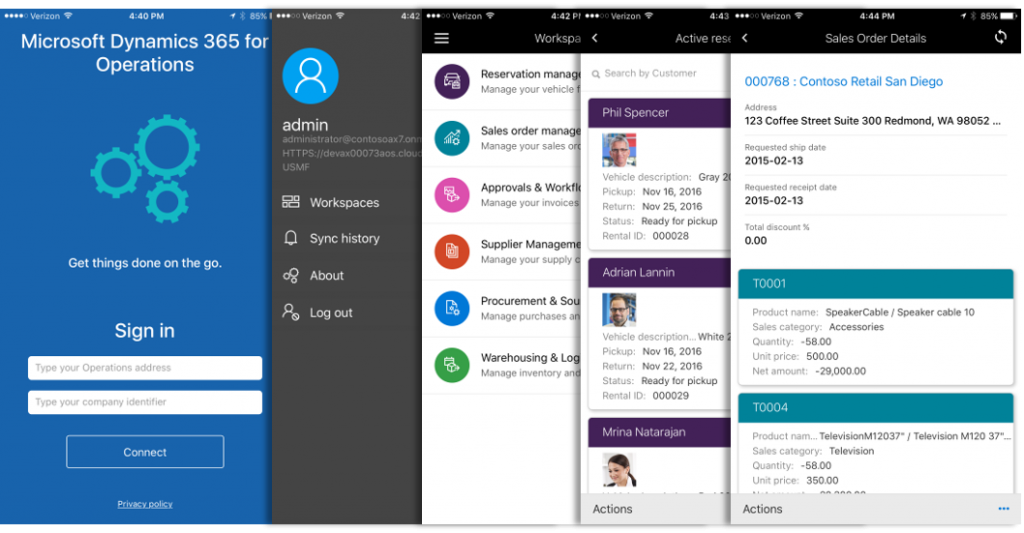Image resolution: width=1024 pixels, height=533 pixels.
Task: Select Rental ID 000028 text
Action: [671, 236]
